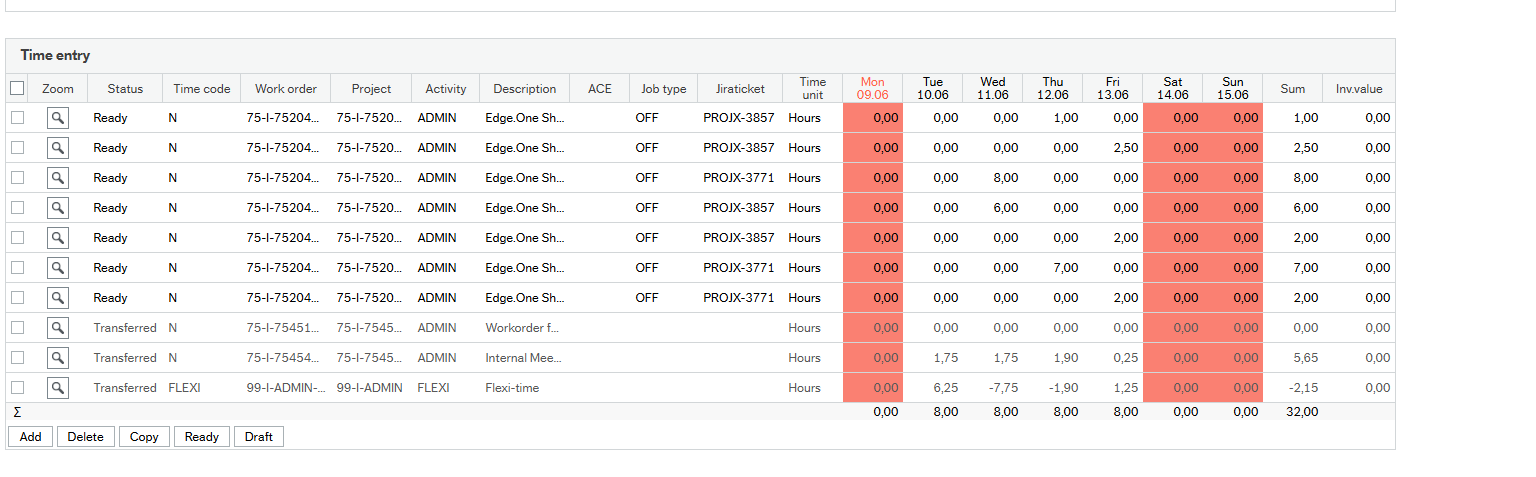Click the Status column header
This screenshot has height=477, width=1536.
tap(125, 89)
